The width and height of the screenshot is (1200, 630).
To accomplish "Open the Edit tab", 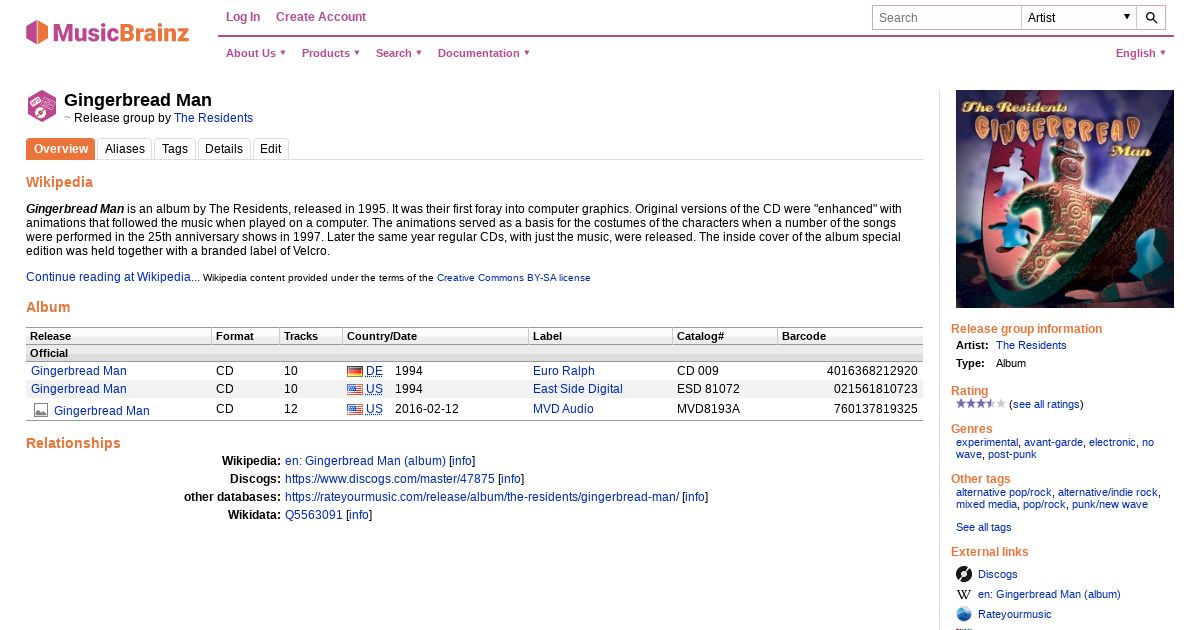I will tap(271, 149).
